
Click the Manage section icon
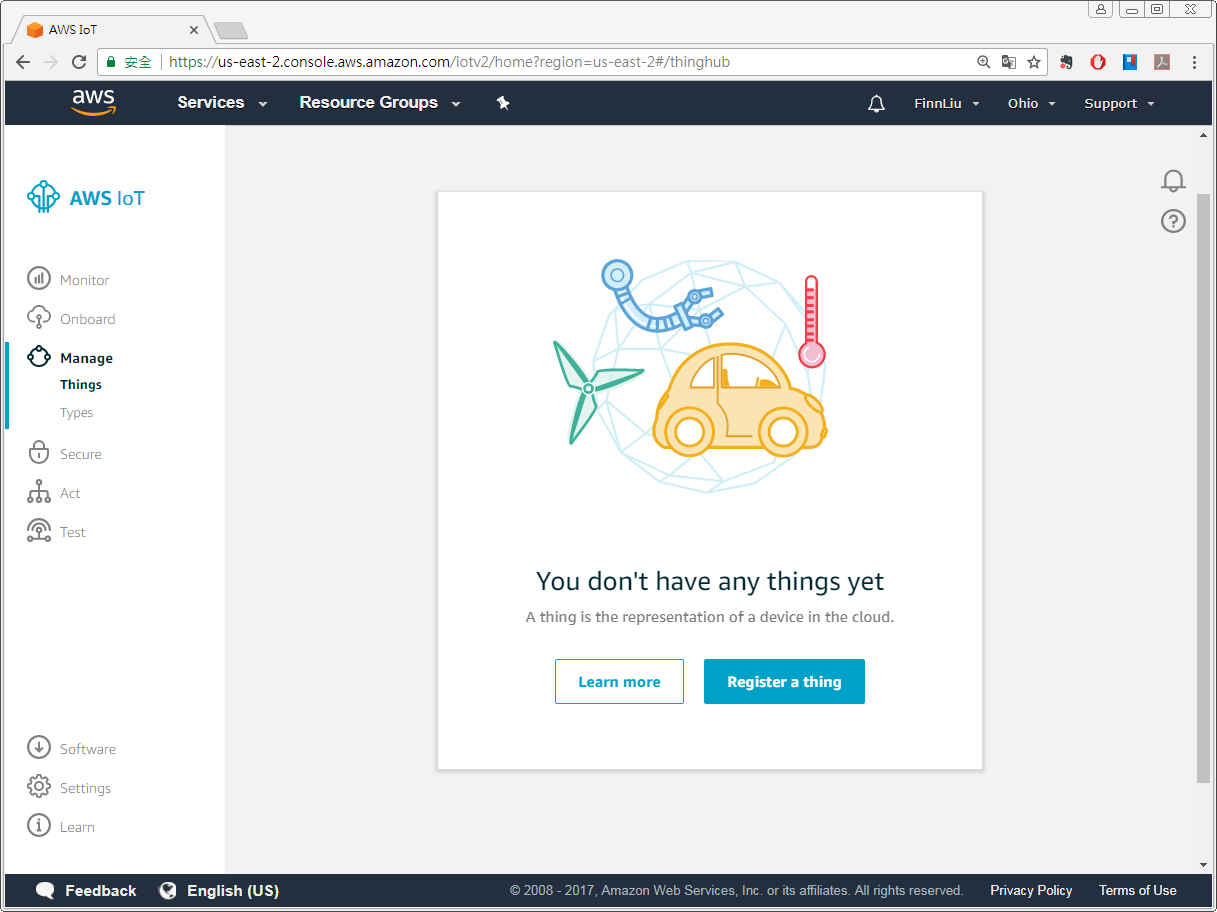[x=39, y=357]
